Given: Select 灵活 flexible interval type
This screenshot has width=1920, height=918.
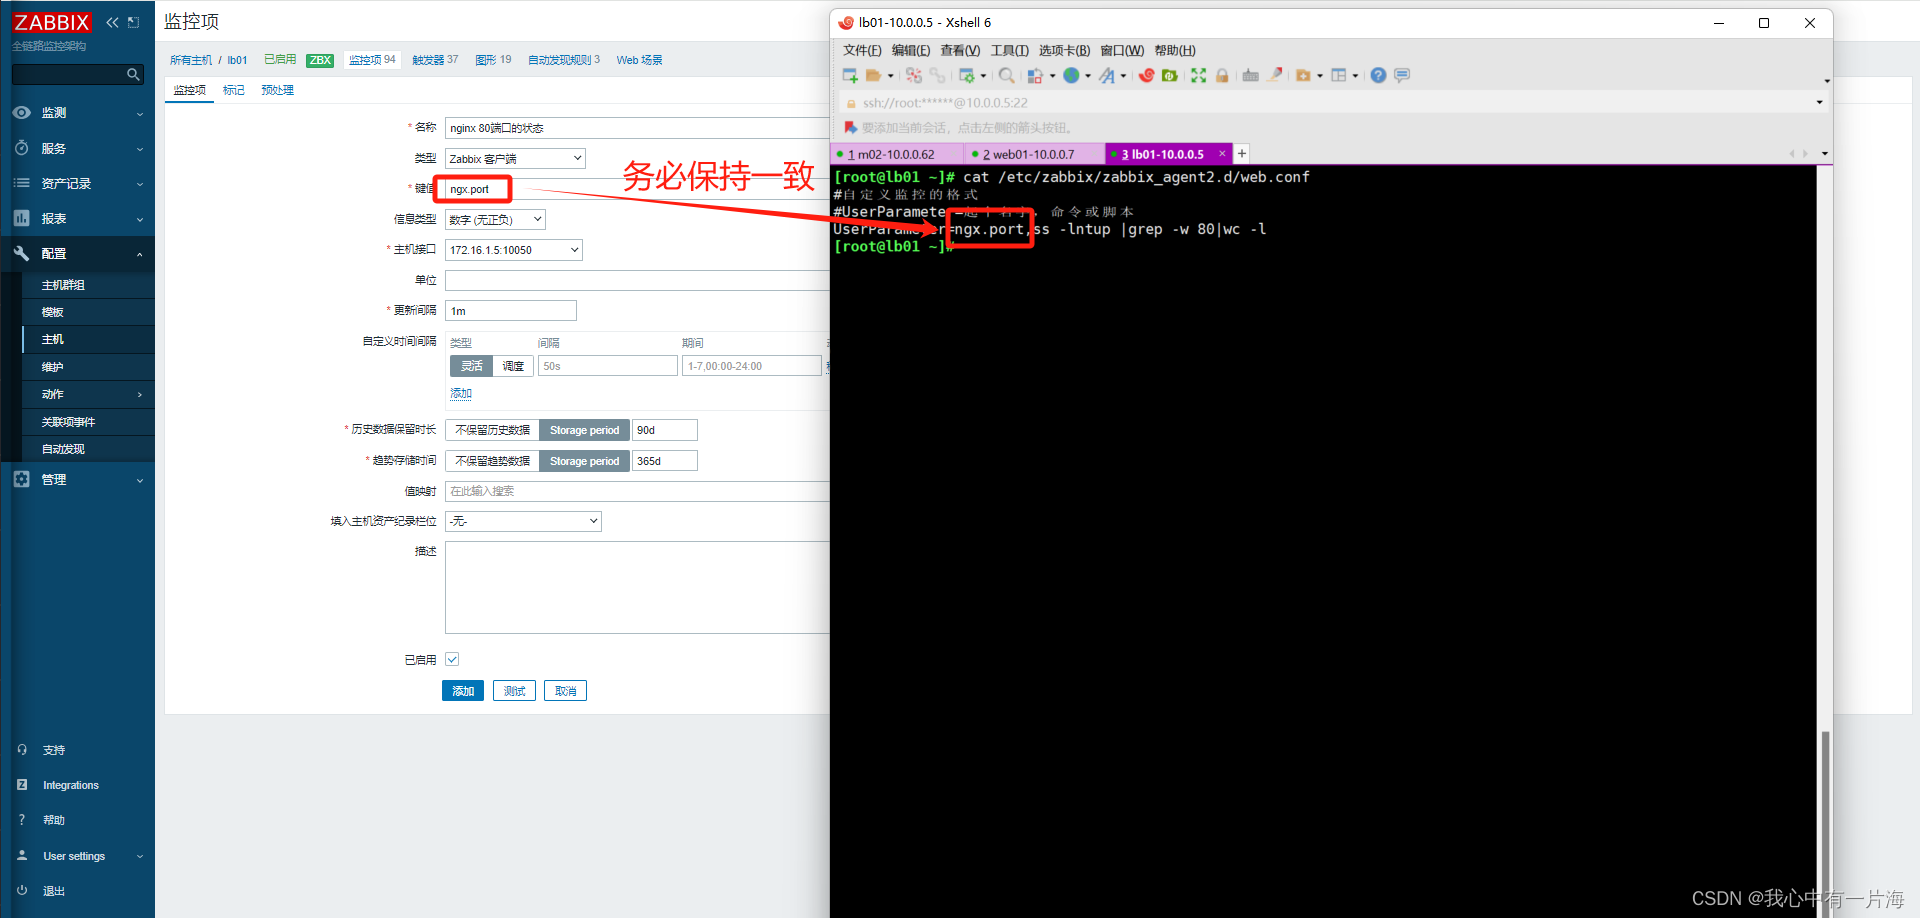Looking at the screenshot, I should coord(471,366).
